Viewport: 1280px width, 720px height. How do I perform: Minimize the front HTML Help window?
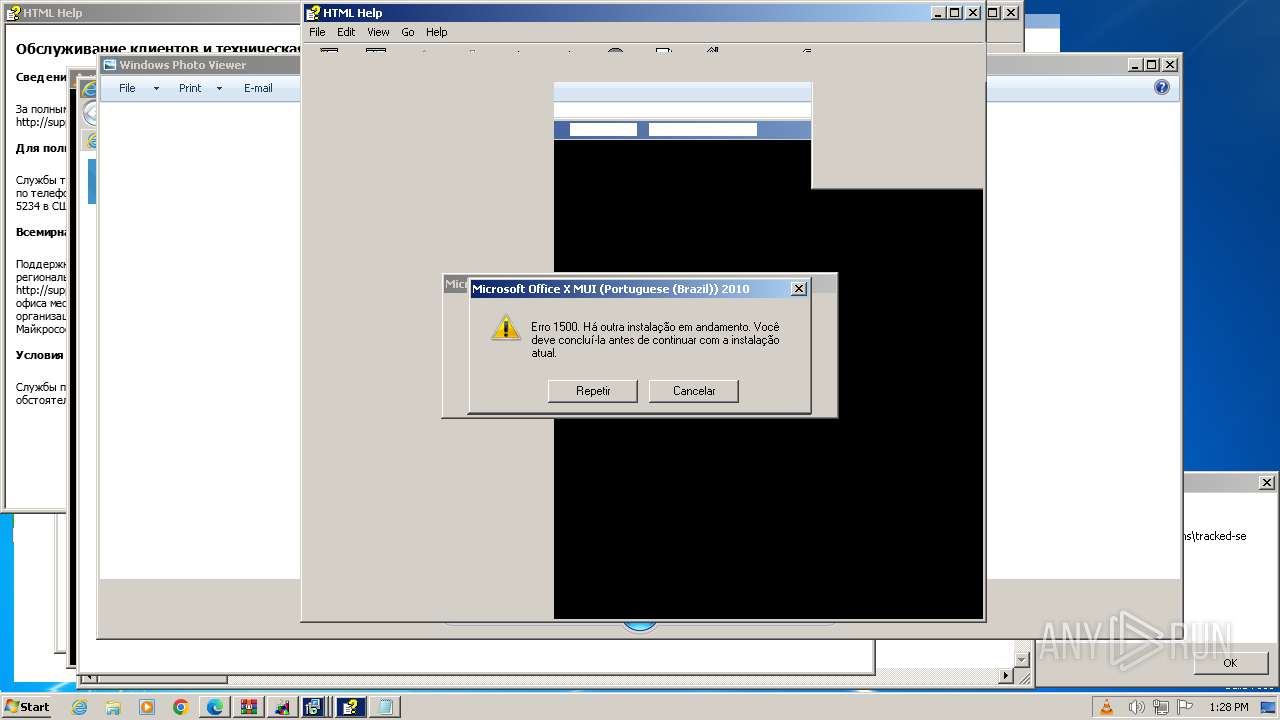(938, 13)
